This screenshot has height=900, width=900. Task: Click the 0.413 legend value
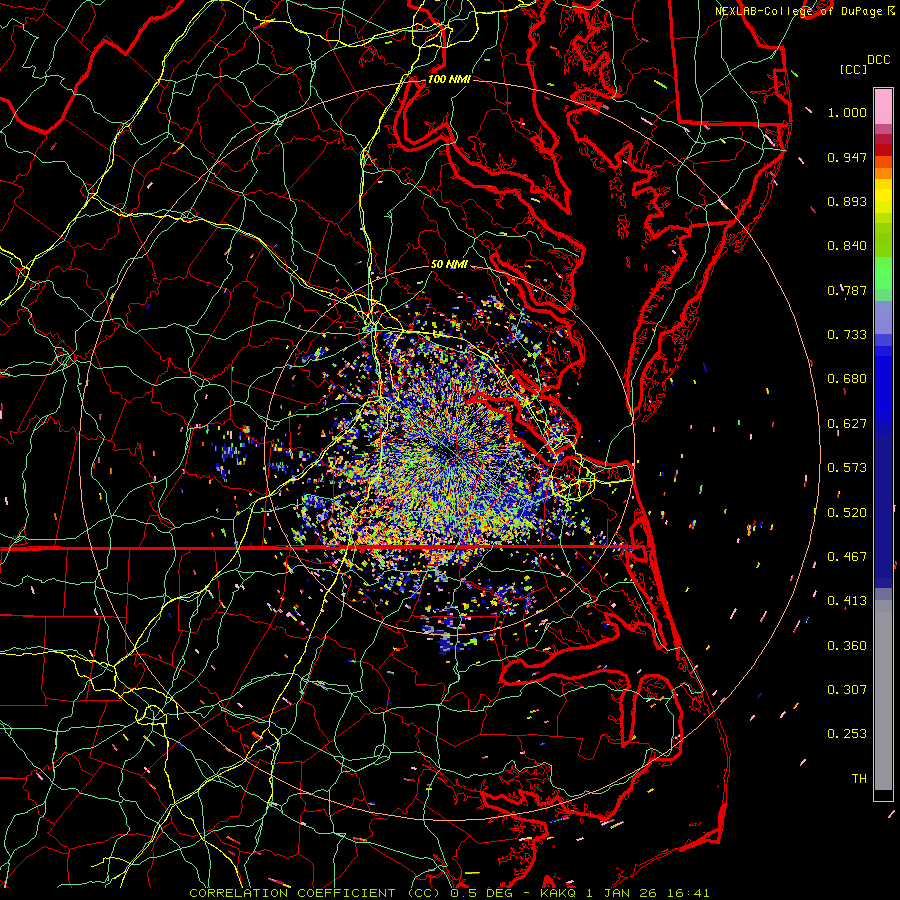[x=847, y=601]
